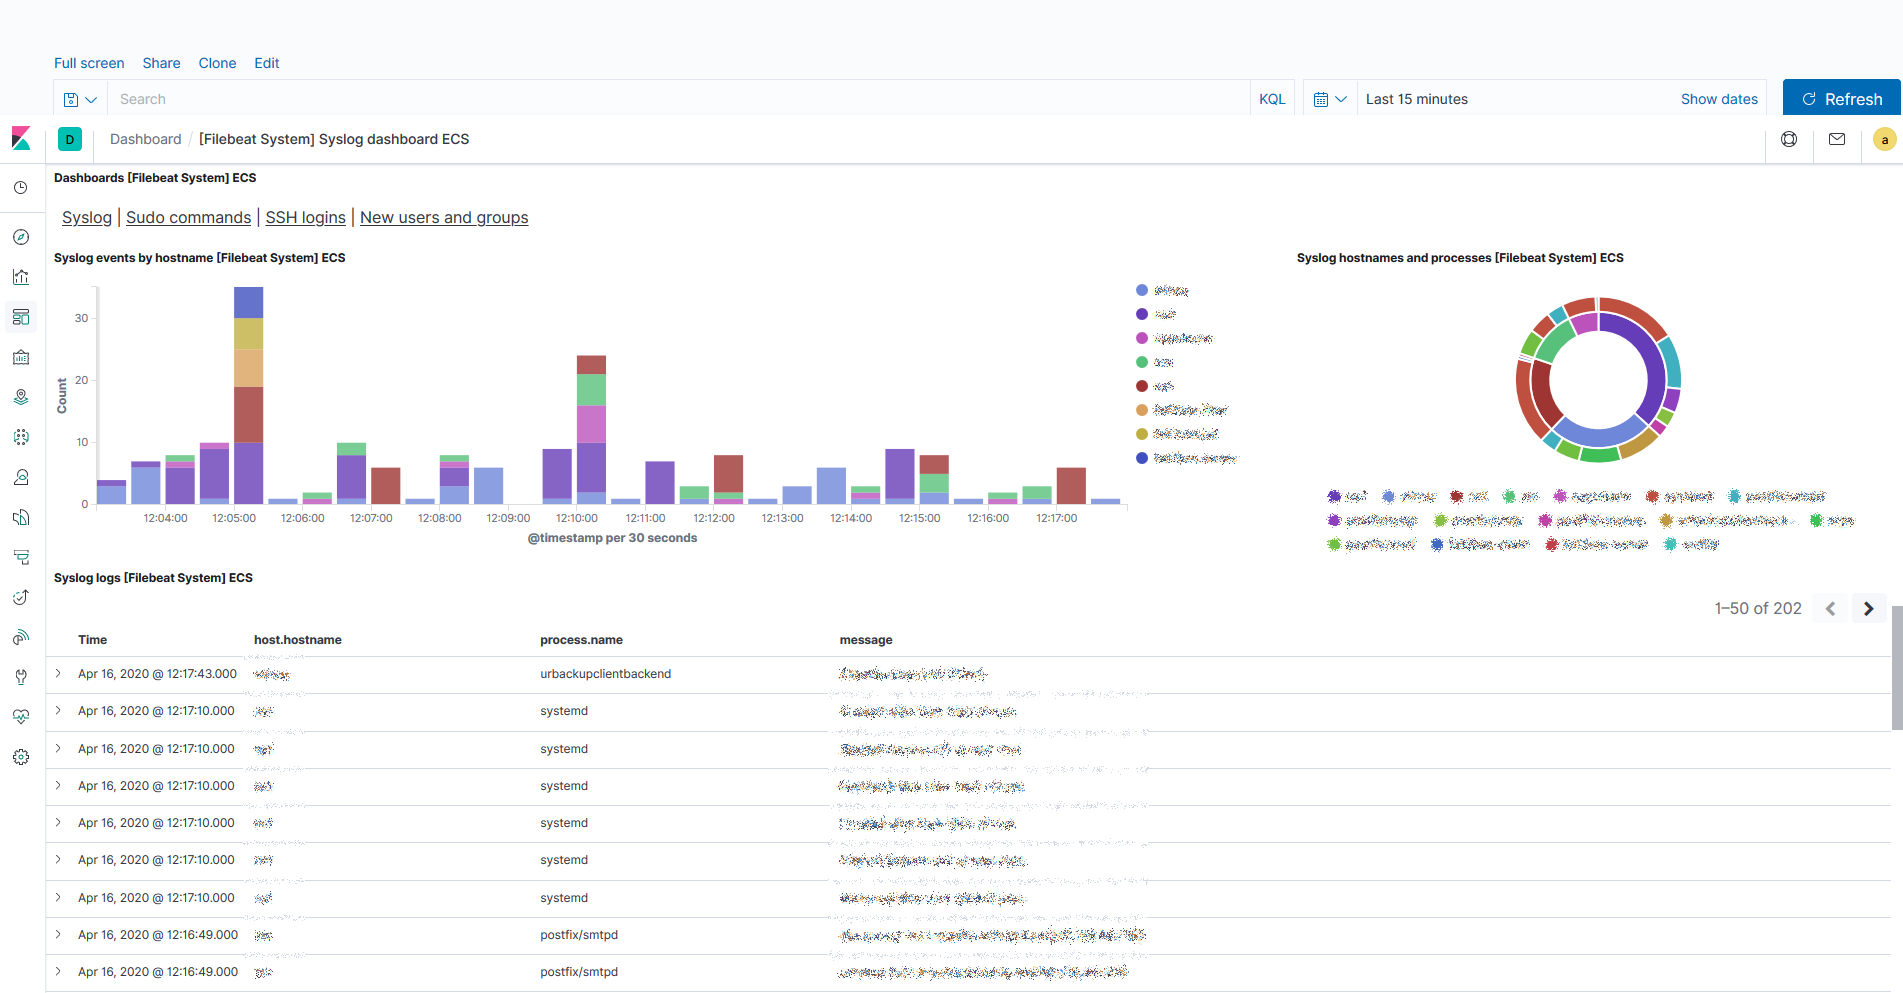Open the Metrics app icon in the sidebar
Viewport: 1903px width, 993px height.
pos(21,477)
